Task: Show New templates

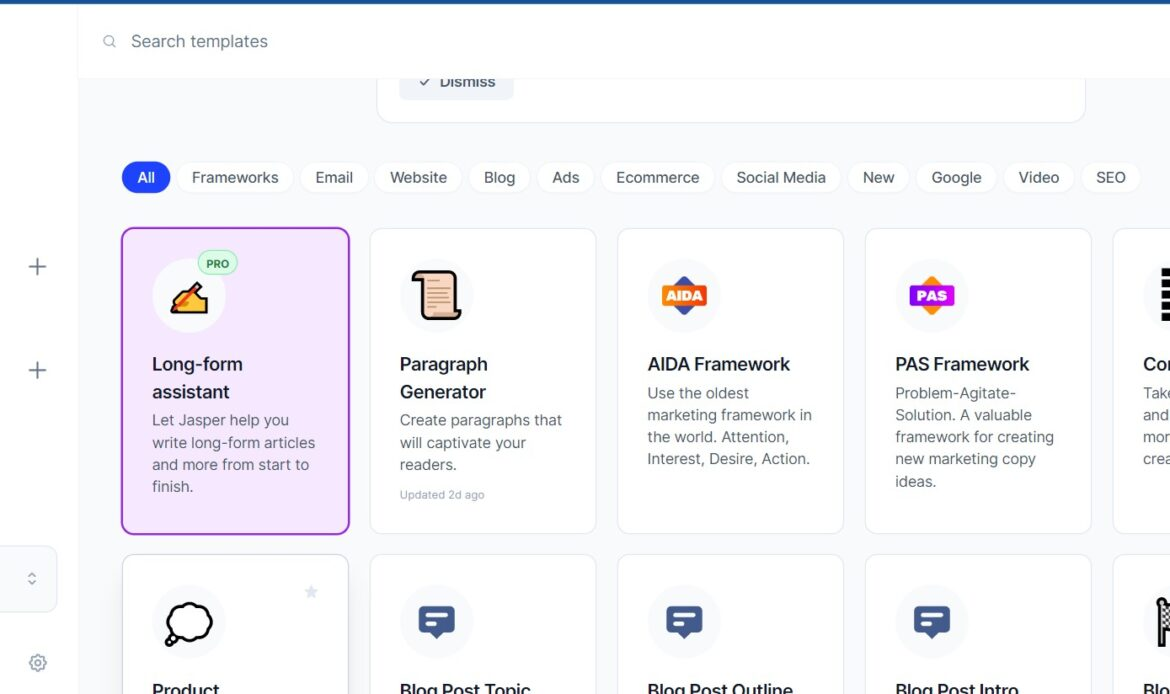Action: tap(878, 178)
